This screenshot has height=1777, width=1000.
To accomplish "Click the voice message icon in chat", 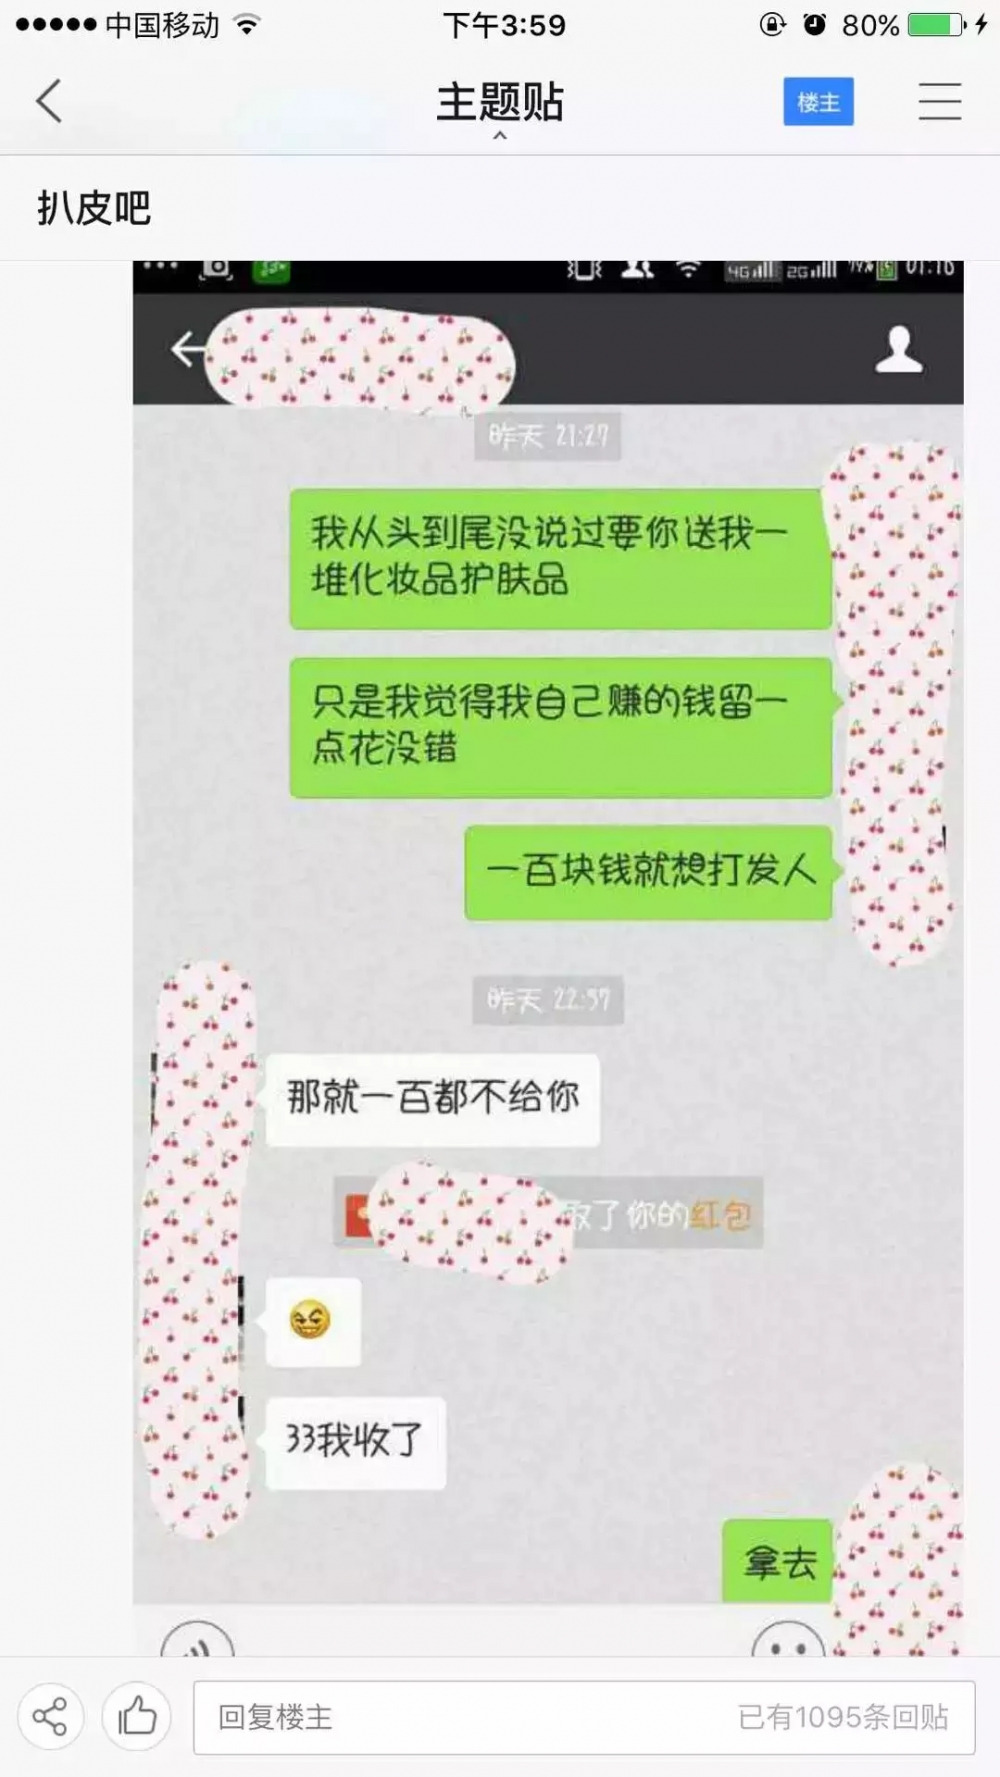I will pyautogui.click(x=198, y=1638).
